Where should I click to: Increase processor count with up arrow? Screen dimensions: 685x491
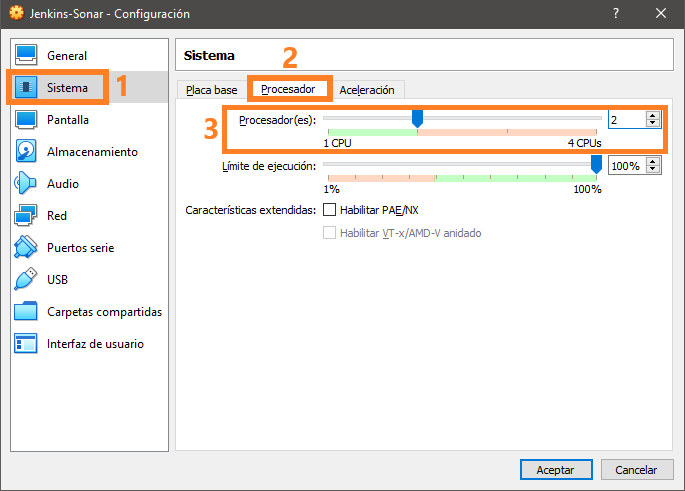653,116
